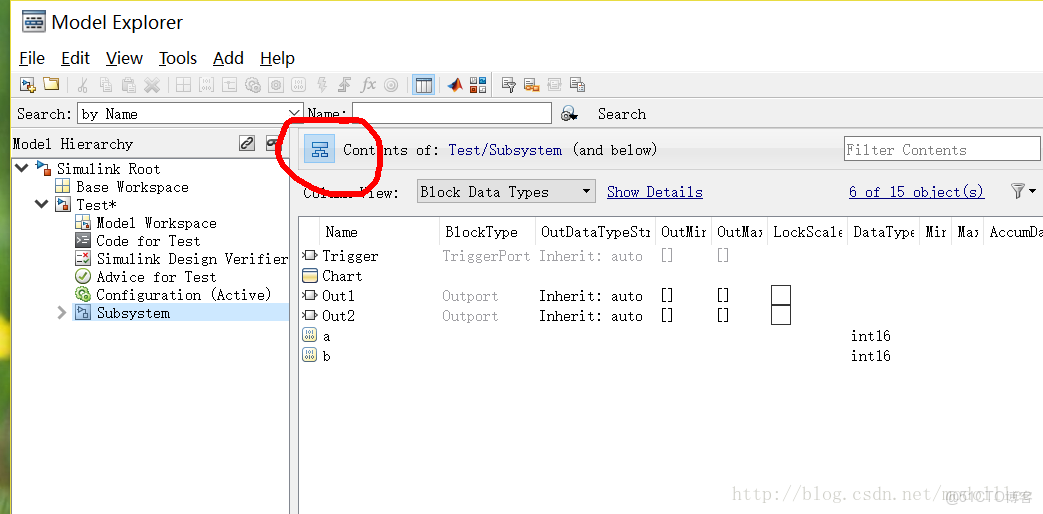Click the OutDataTypeStr column header
Image resolution: width=1043 pixels, height=514 pixels.
(595, 231)
